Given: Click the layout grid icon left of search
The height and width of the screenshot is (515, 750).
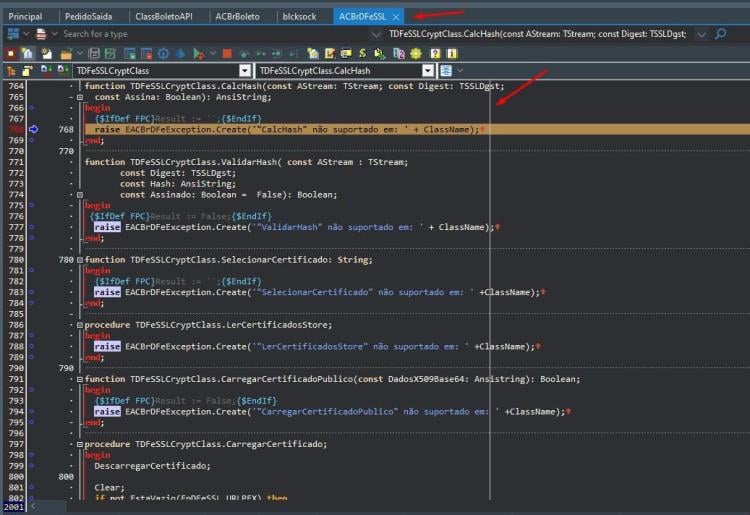Looking at the screenshot, I should [x=13, y=34].
